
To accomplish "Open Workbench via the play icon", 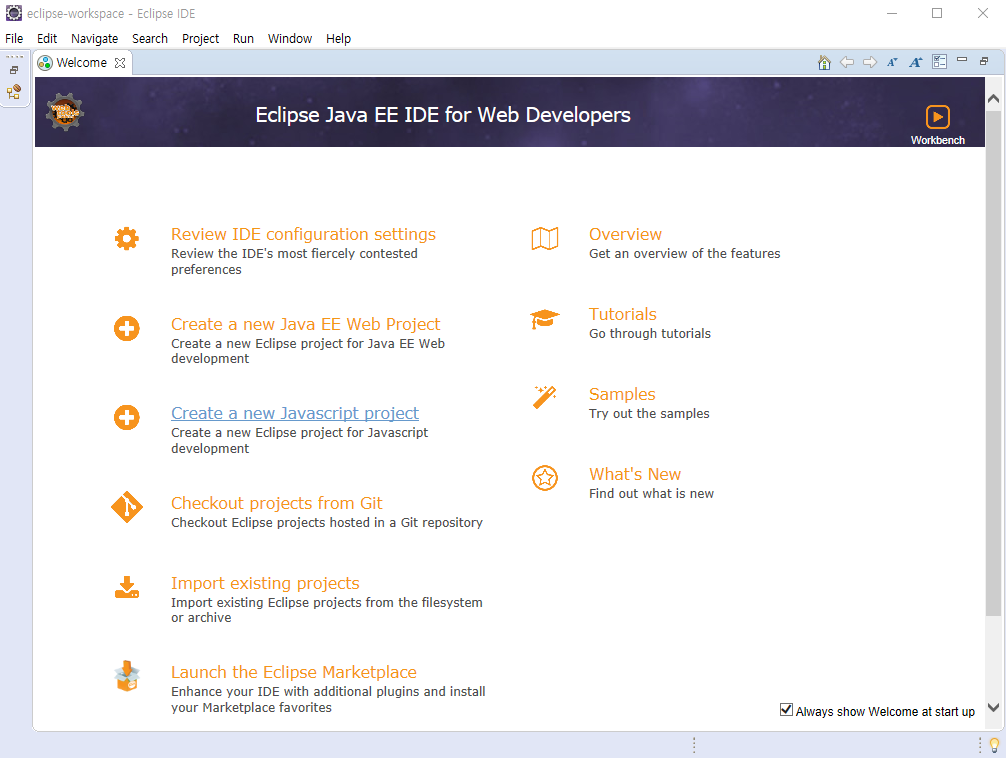I will (x=937, y=117).
